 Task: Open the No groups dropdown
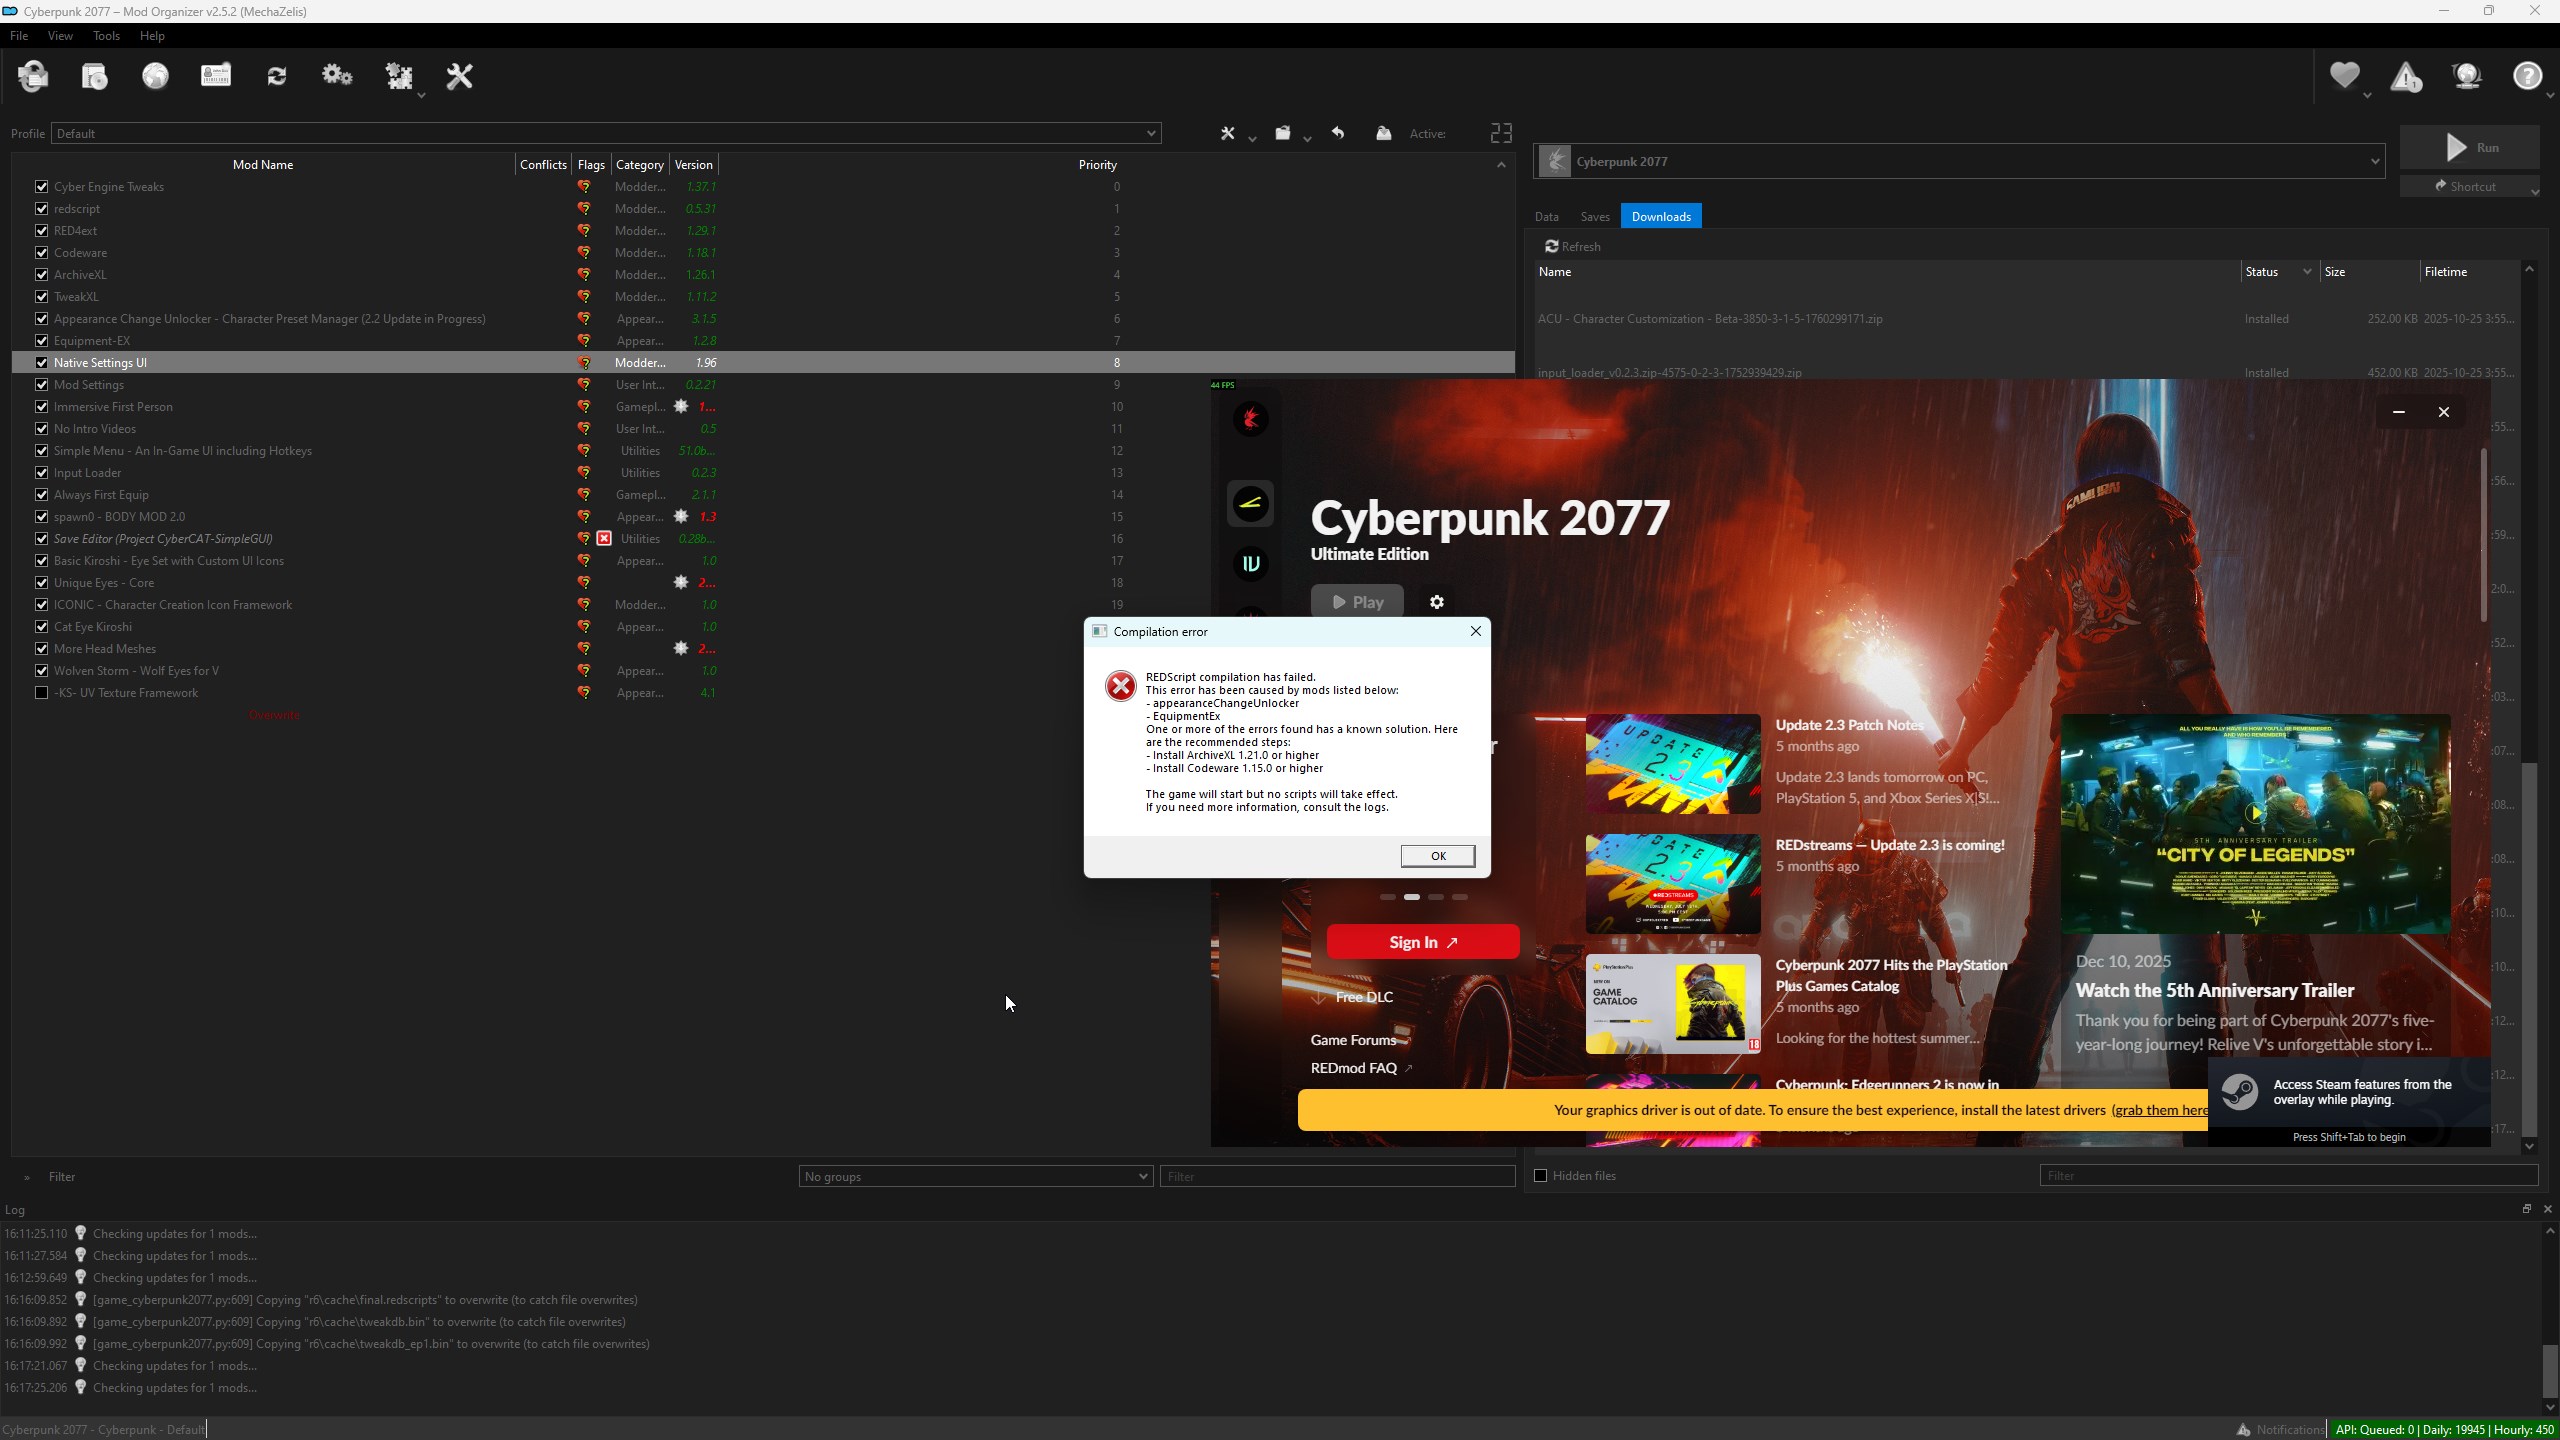pyautogui.click(x=975, y=1177)
